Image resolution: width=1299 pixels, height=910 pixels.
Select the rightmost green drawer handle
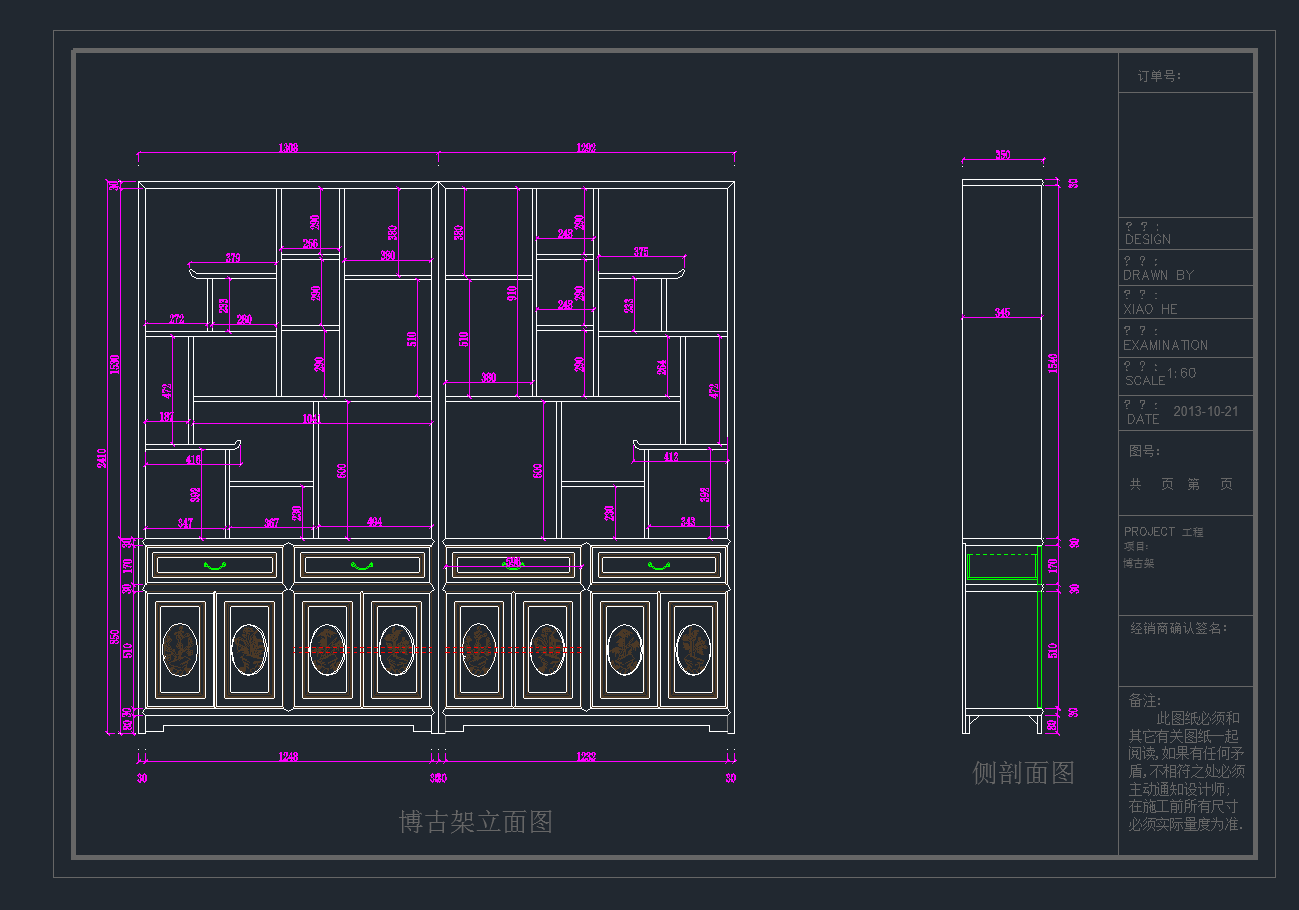point(659,565)
